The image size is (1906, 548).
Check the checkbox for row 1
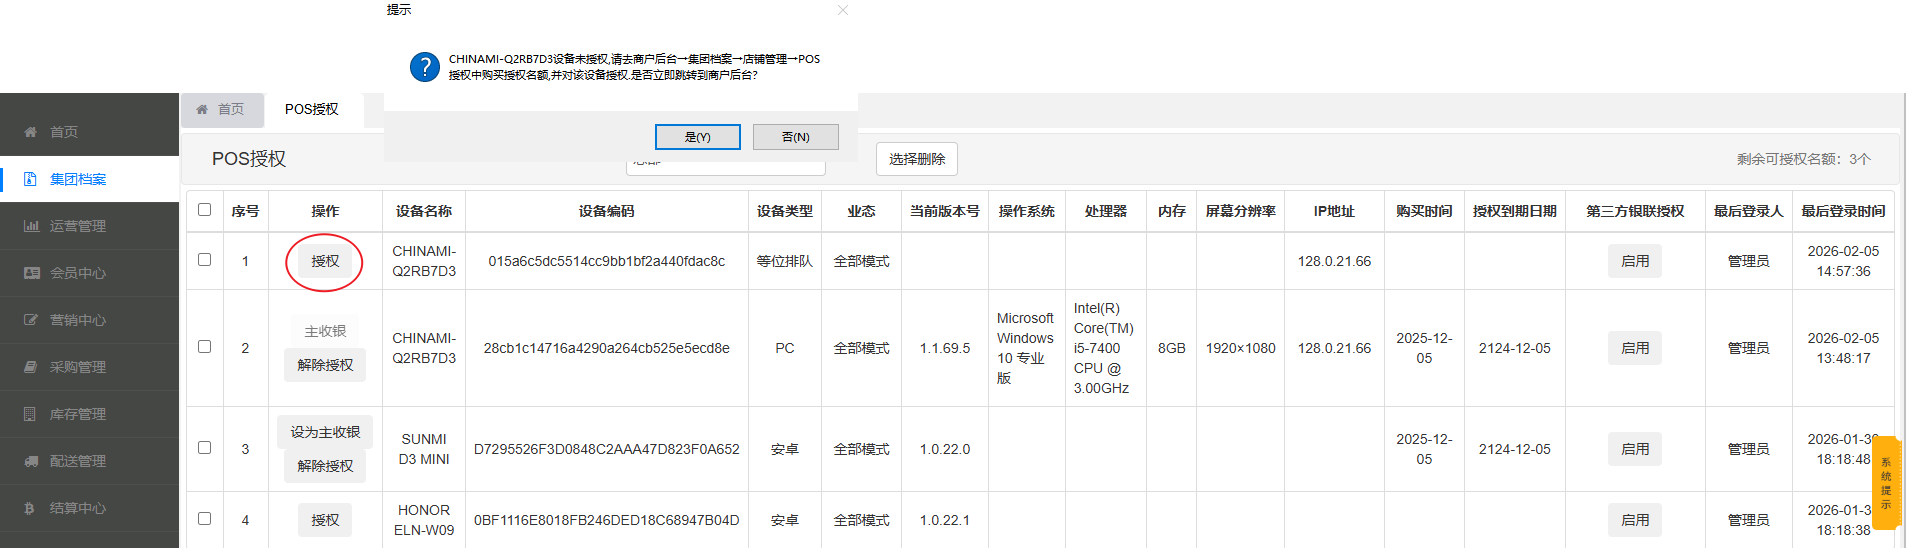coord(205,260)
